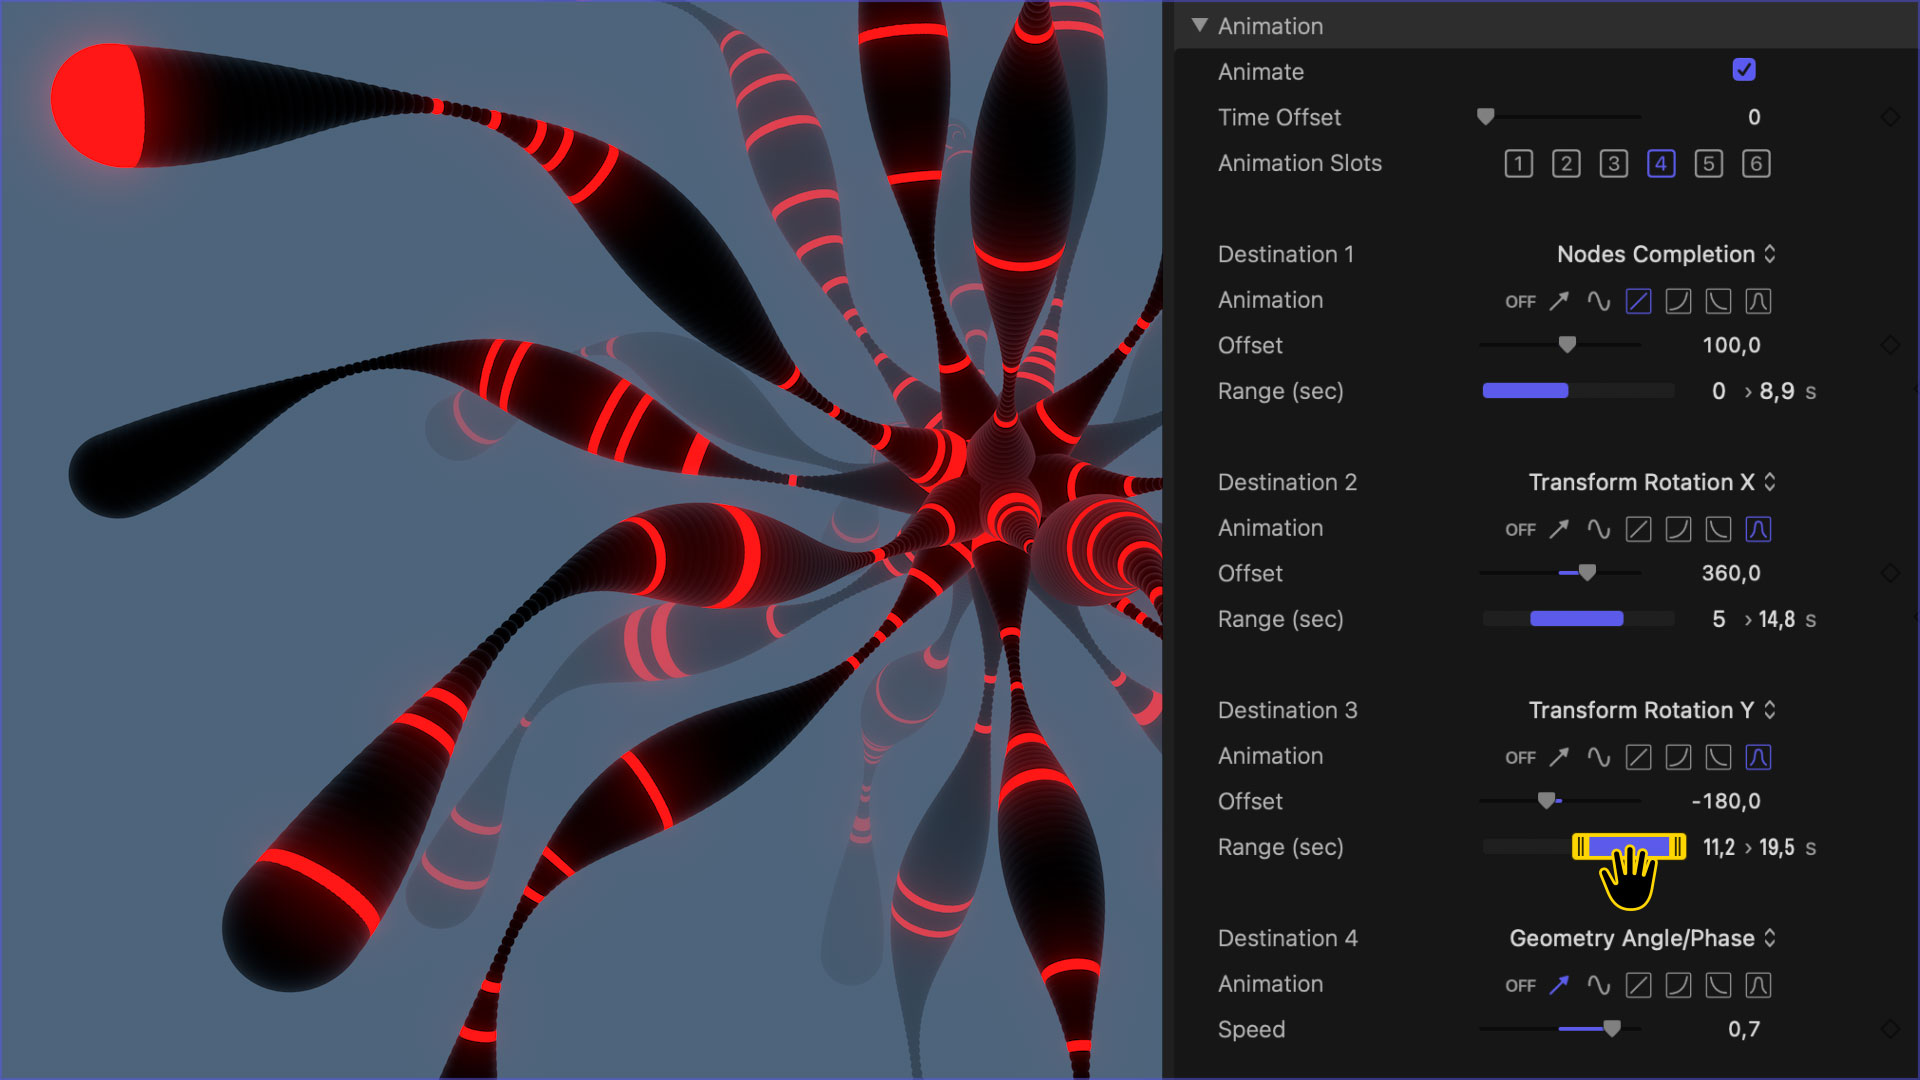Click Destination 1 Offset value 100,0

click(x=1731, y=345)
